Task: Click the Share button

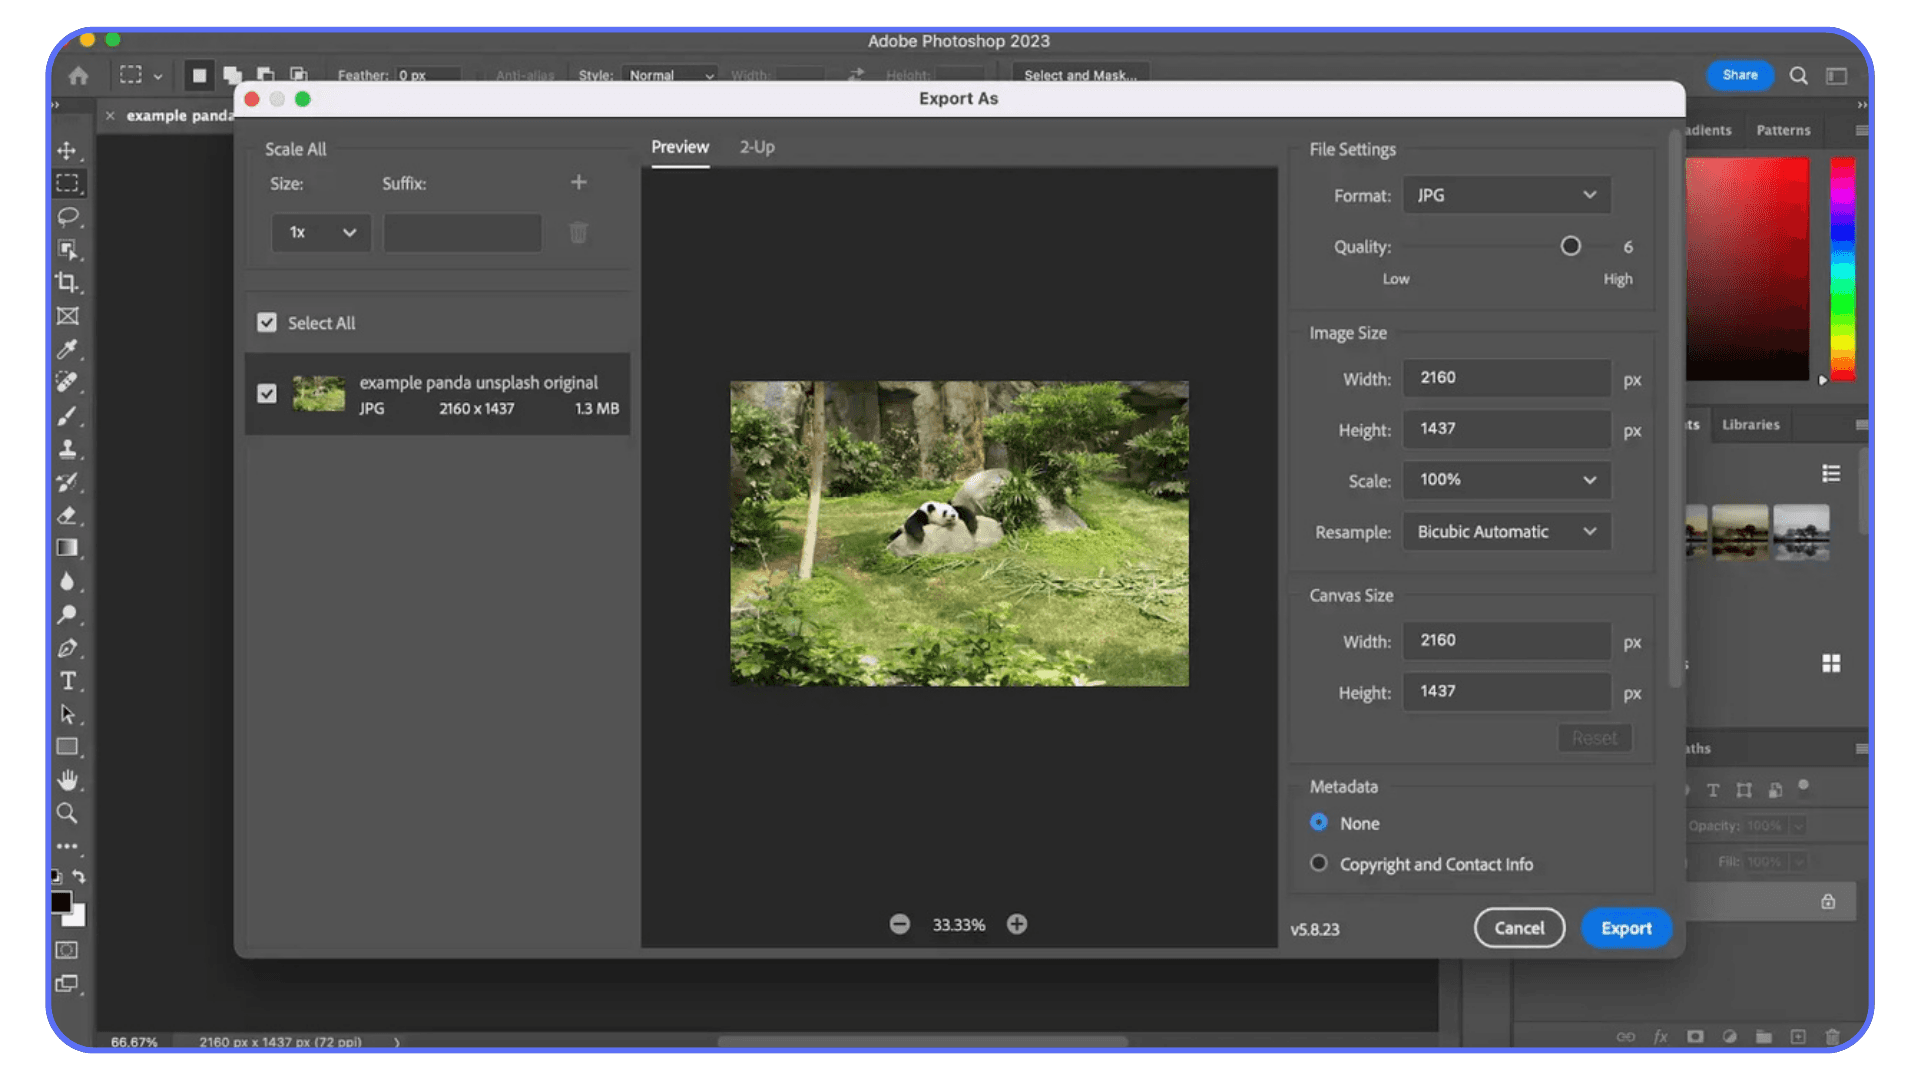Action: [x=1740, y=75]
